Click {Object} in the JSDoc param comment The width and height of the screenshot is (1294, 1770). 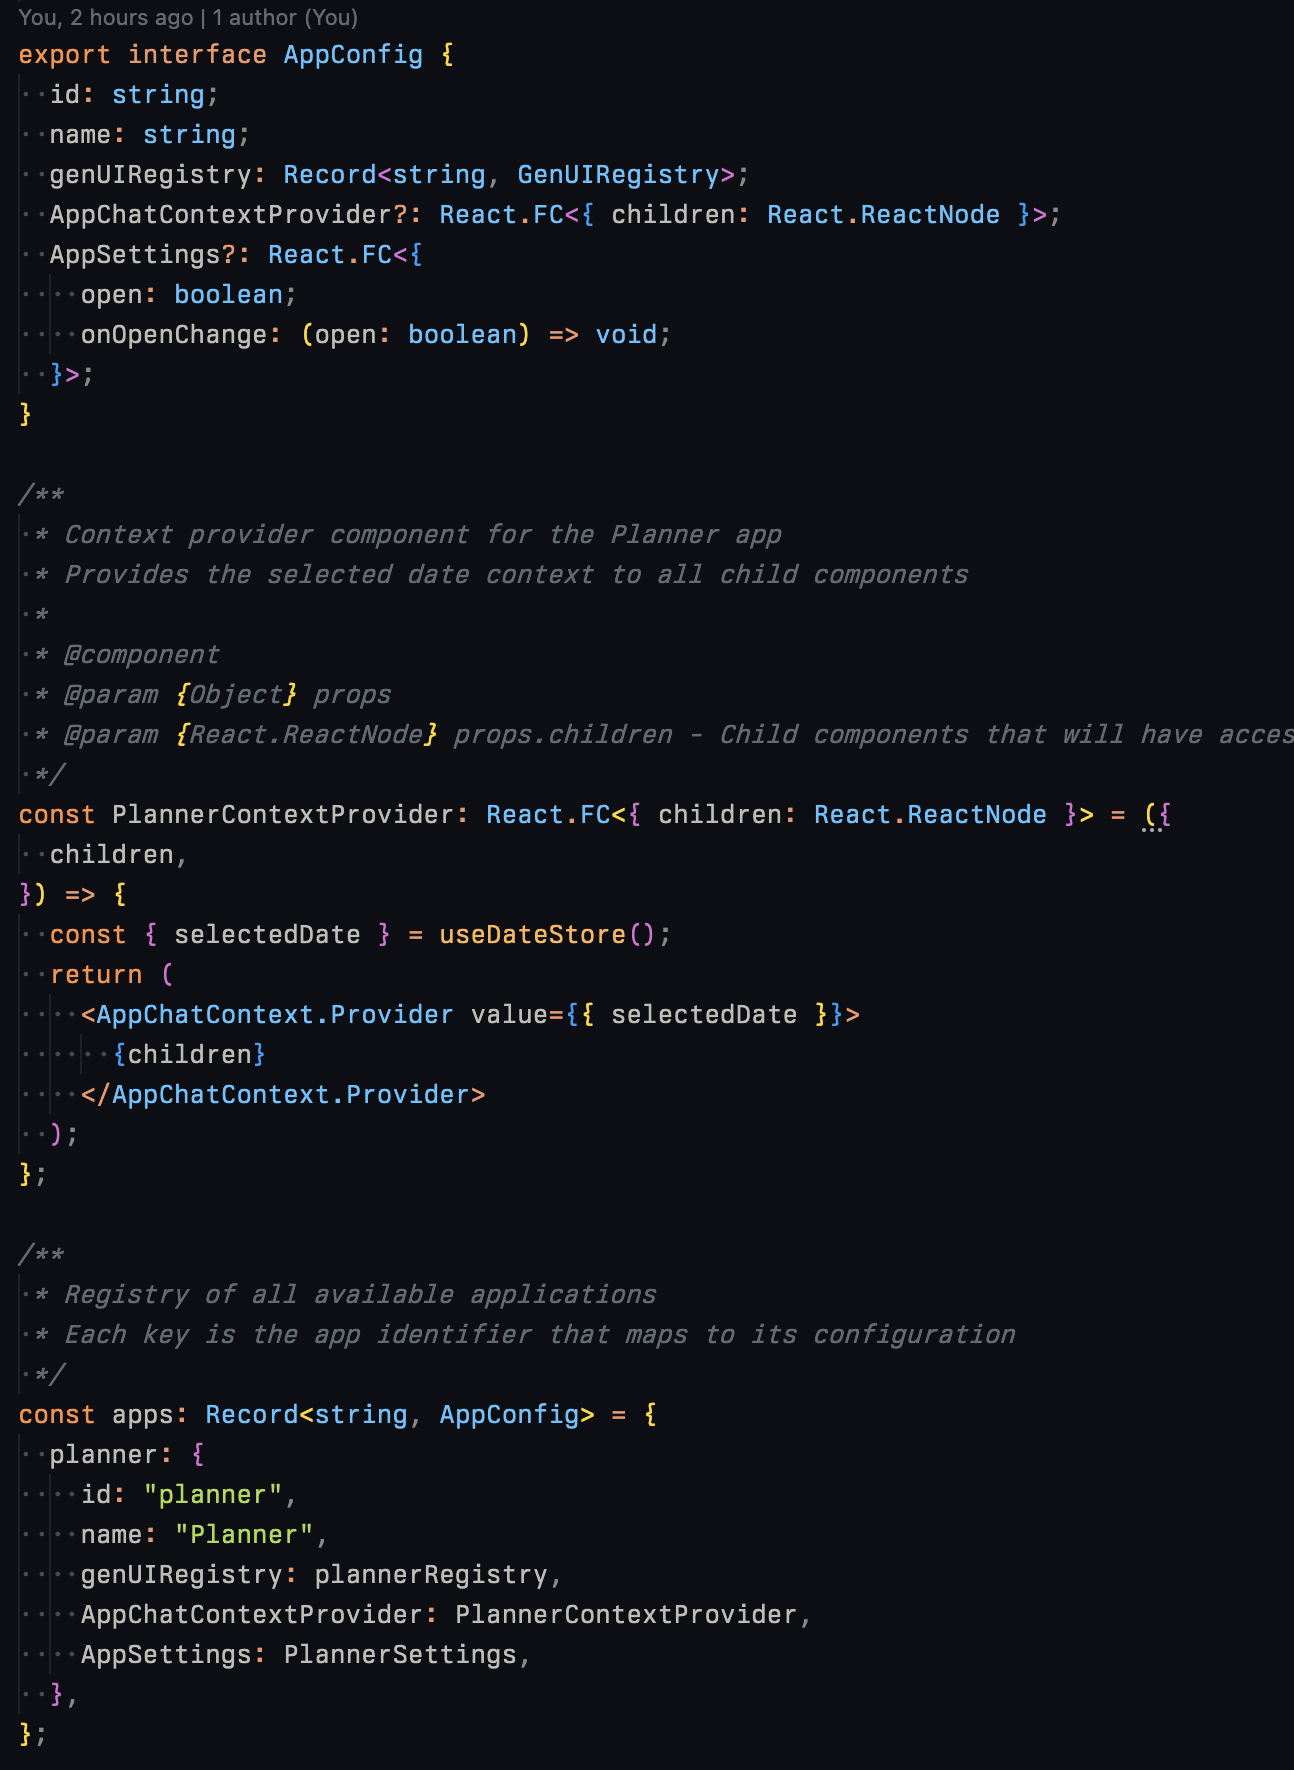236,695
